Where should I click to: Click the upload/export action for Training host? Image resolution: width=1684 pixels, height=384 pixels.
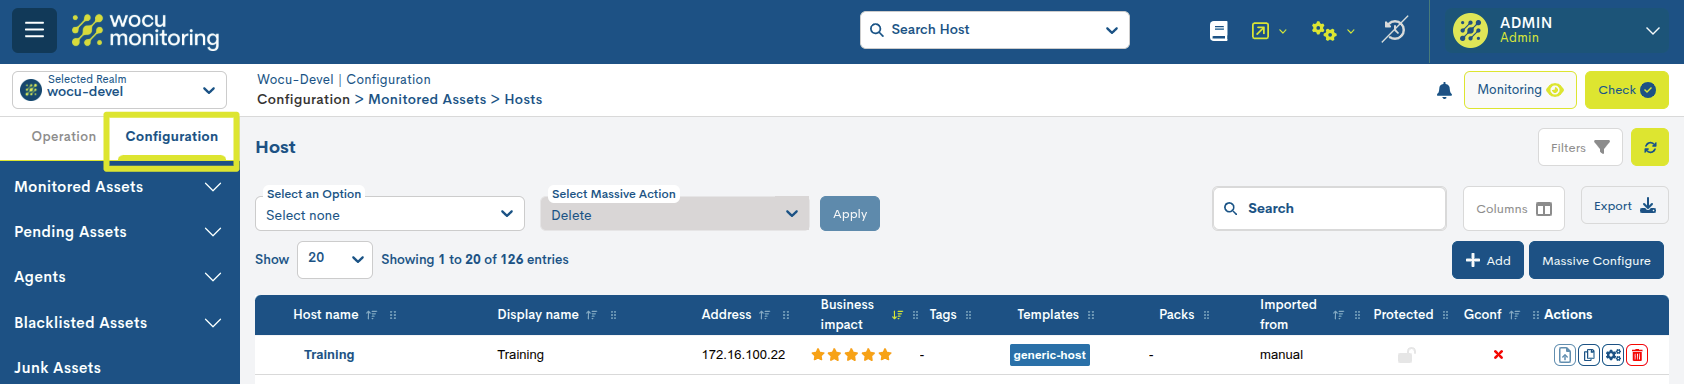[1565, 355]
